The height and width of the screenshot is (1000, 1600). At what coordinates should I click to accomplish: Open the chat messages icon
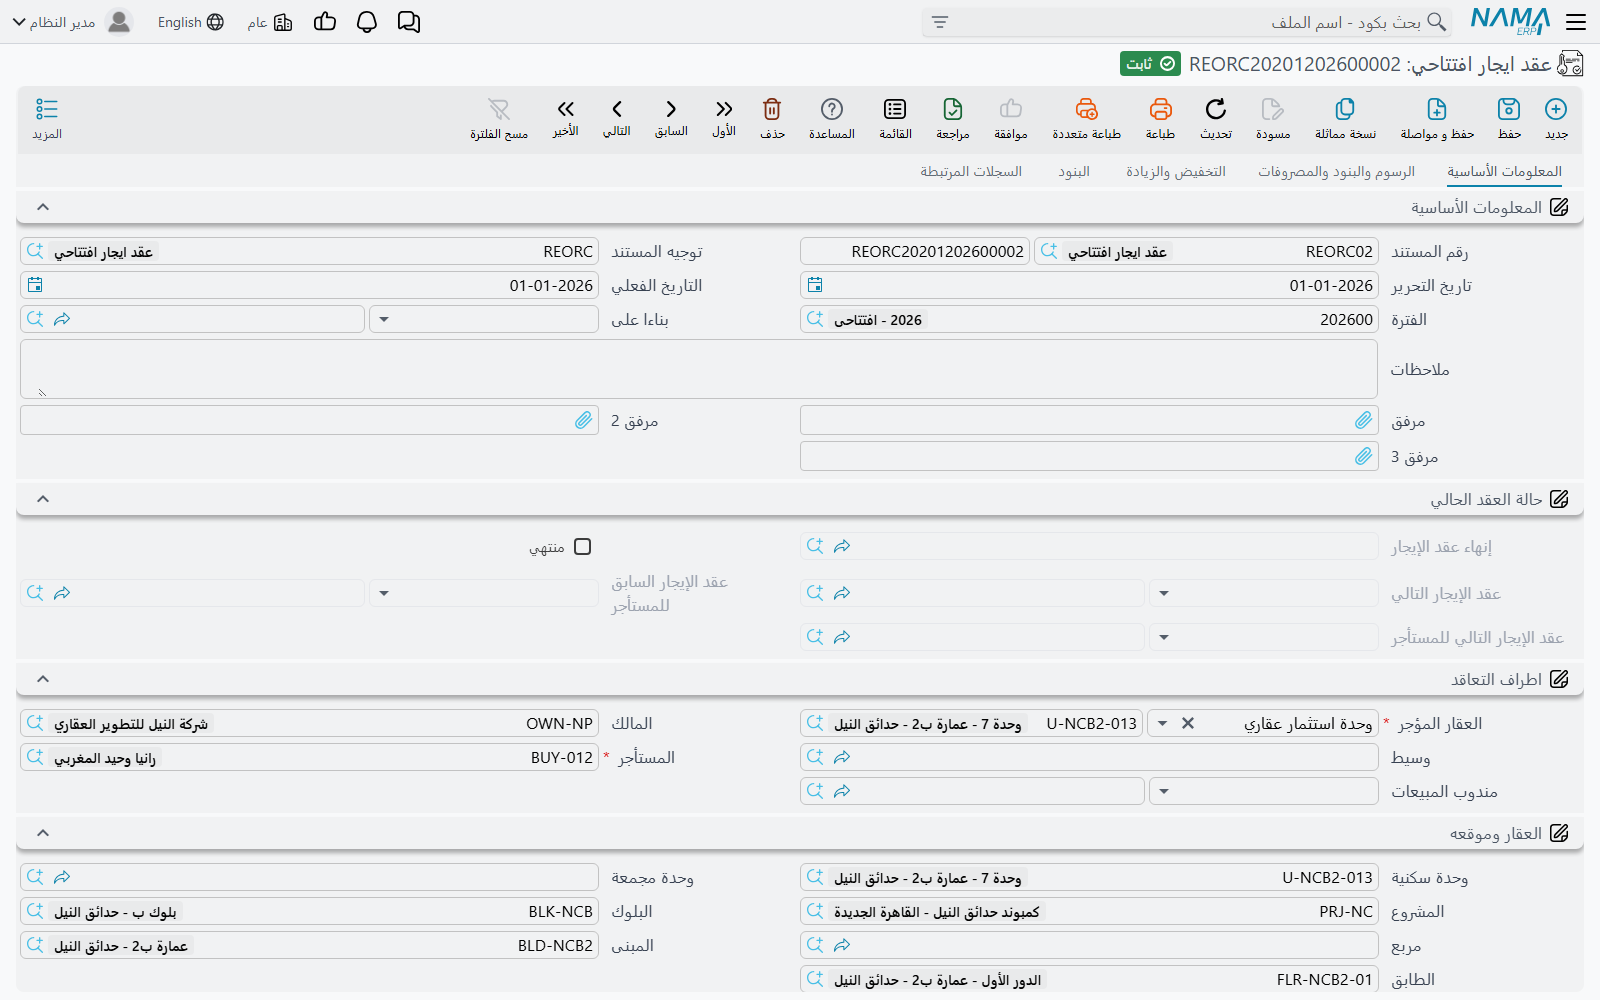409,22
